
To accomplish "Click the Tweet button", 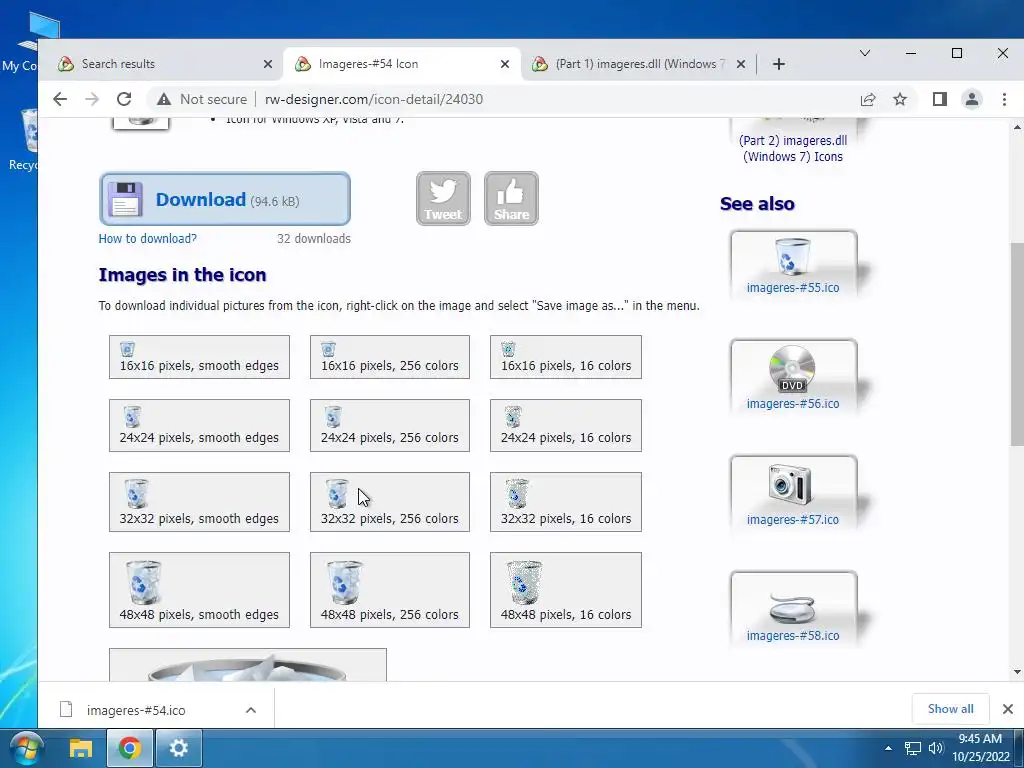I will click(443, 199).
